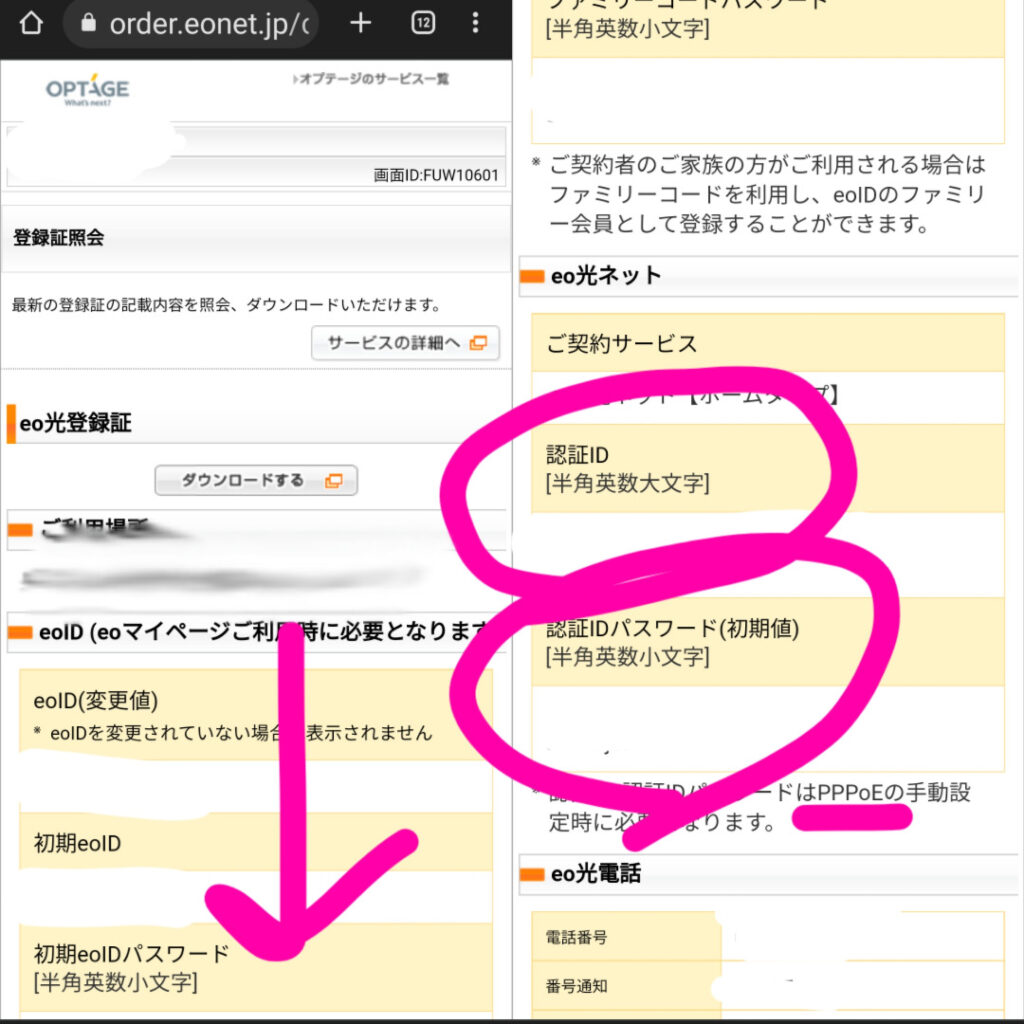Open a new tab with plus icon
The width and height of the screenshot is (1024, 1024).
click(360, 24)
